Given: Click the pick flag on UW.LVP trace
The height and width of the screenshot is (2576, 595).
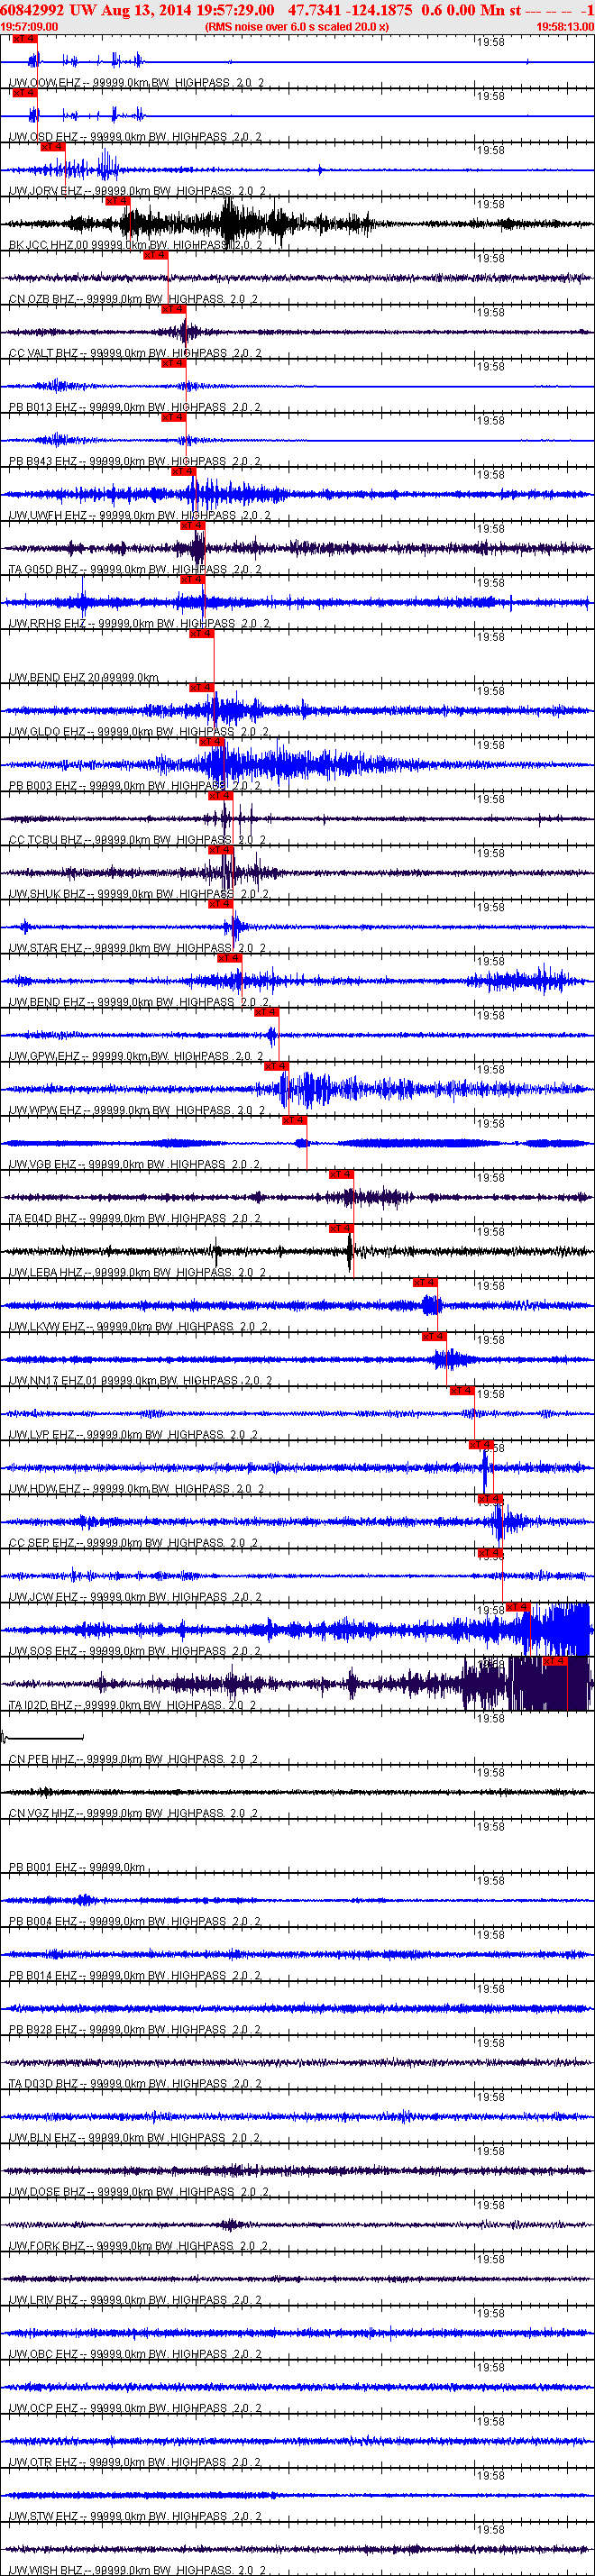Looking at the screenshot, I should (x=462, y=1390).
